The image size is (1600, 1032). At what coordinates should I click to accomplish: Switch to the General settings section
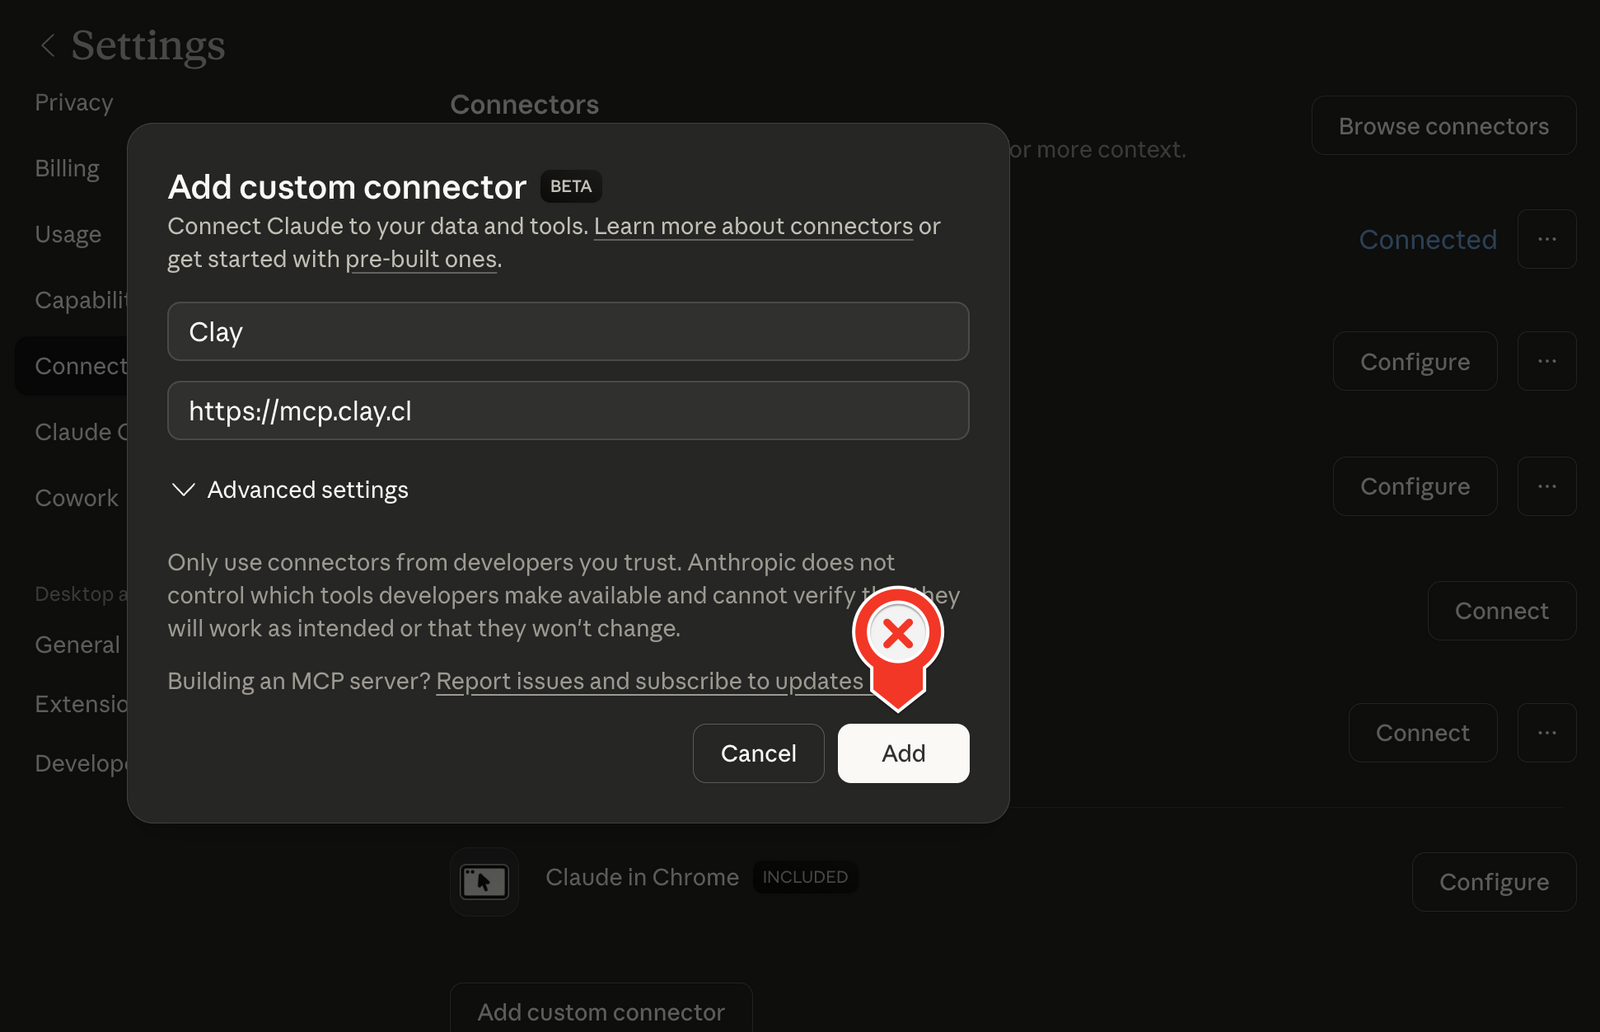point(76,644)
